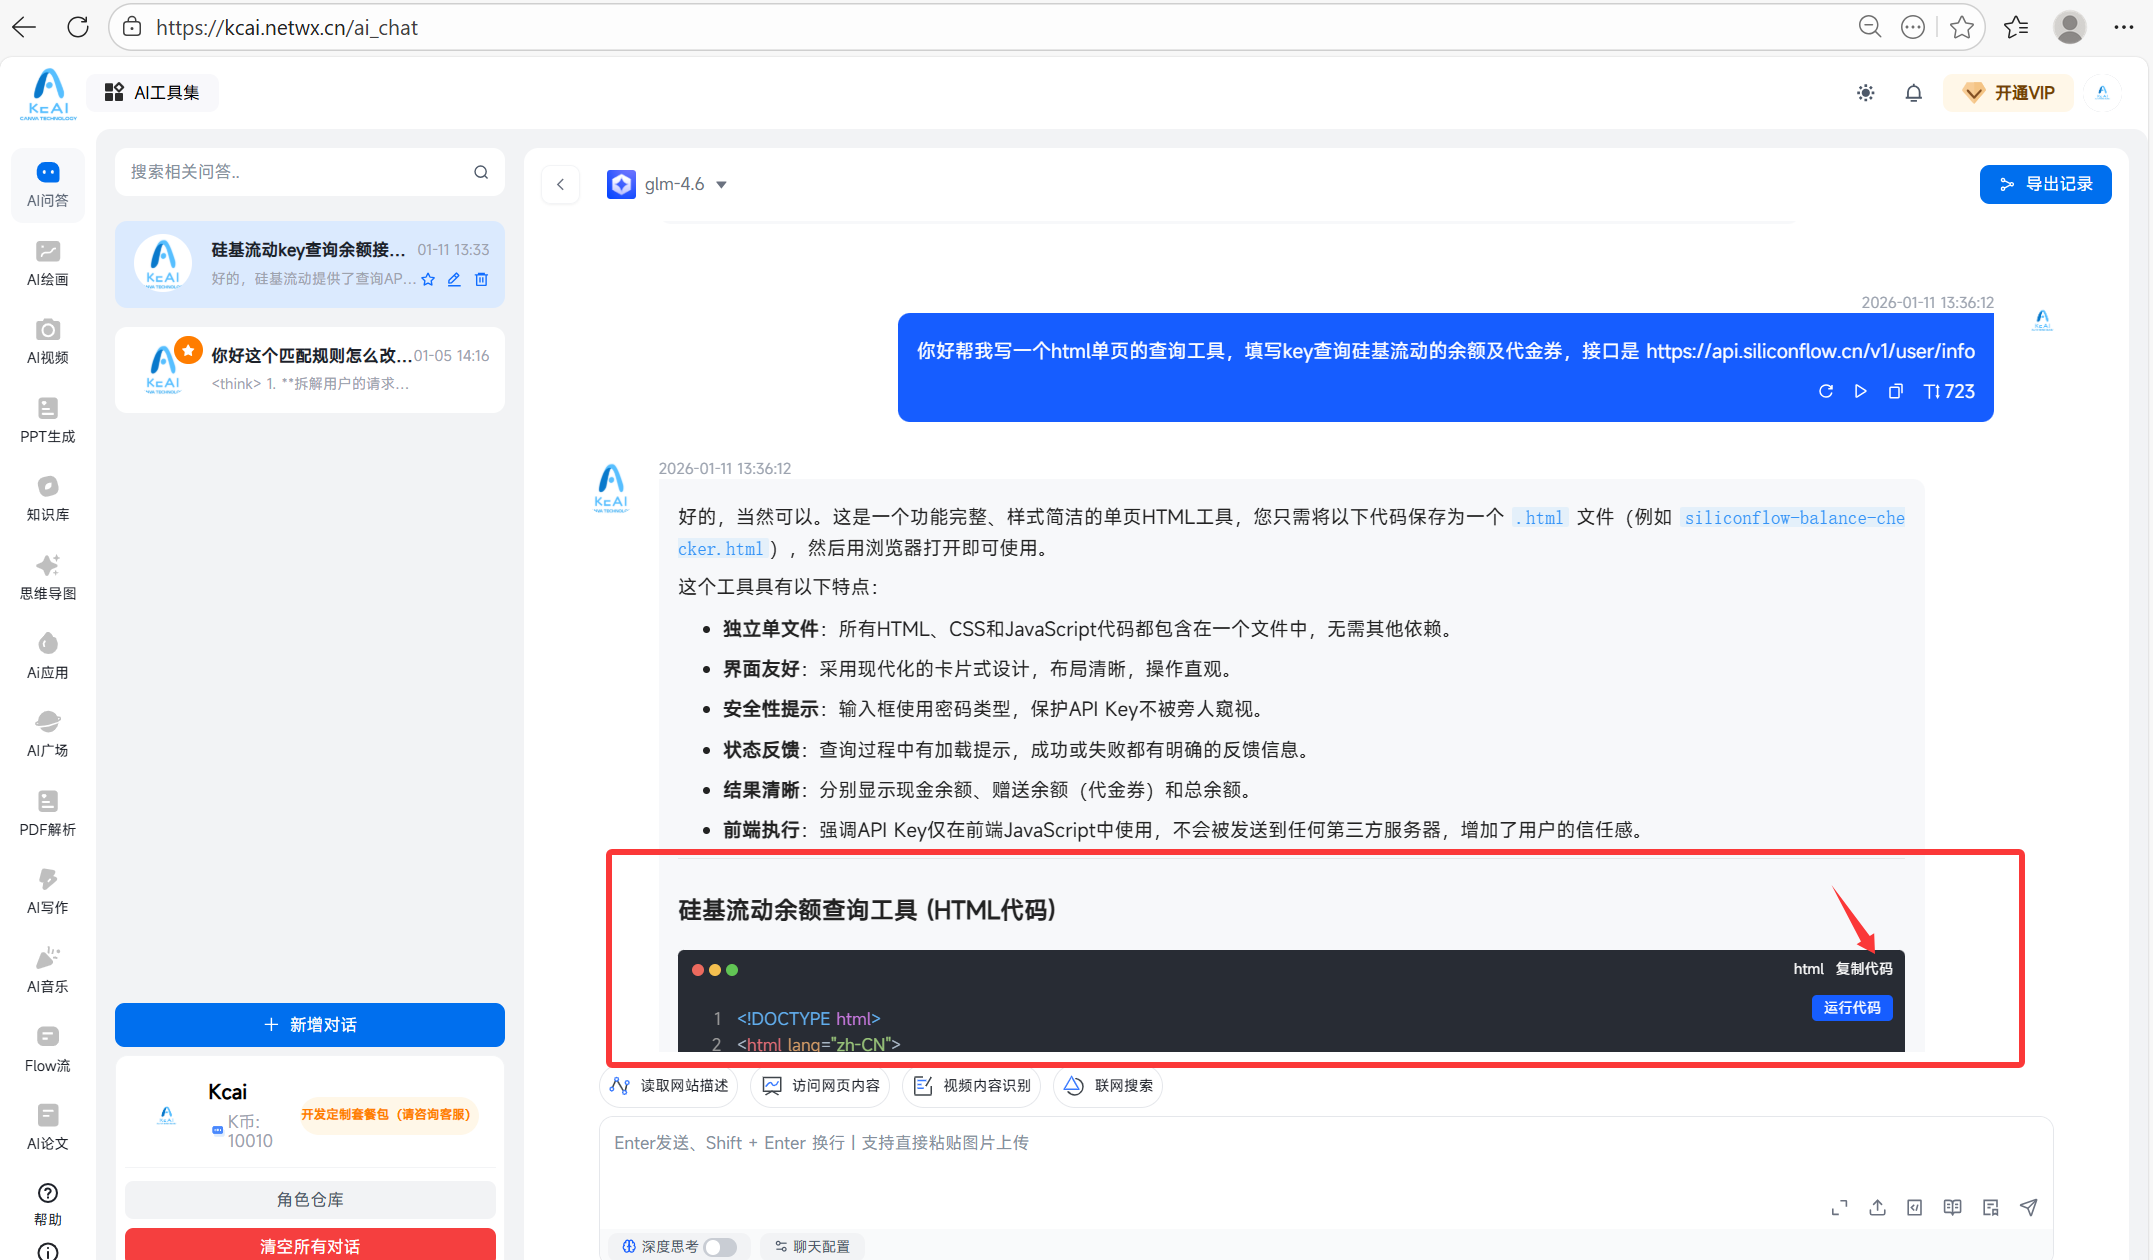
Task: Enable the 深度思考 switch
Action: pos(718,1247)
